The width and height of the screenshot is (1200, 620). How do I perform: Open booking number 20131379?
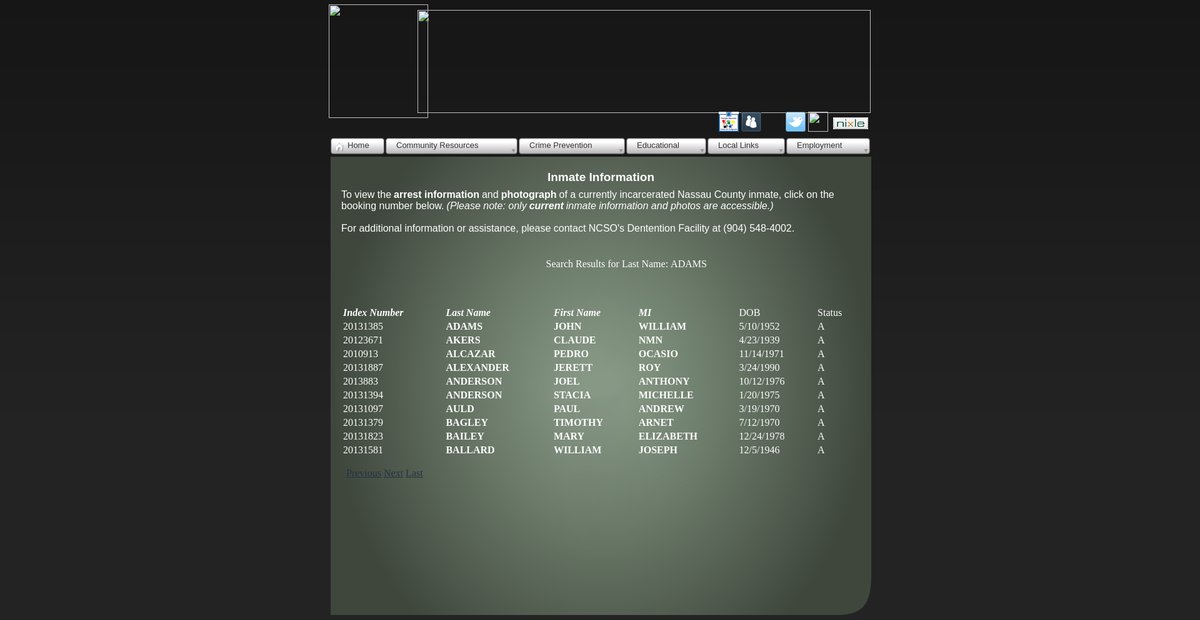pos(363,423)
